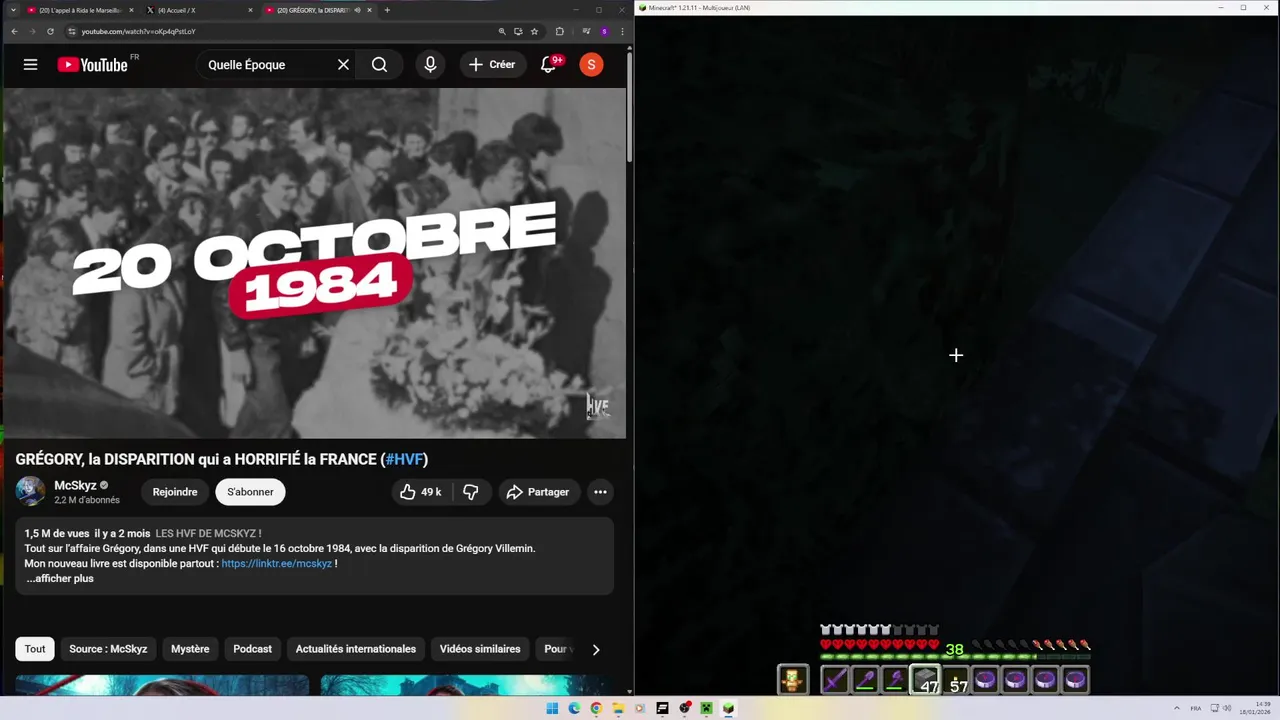Select the Vidéos similaires chip
This screenshot has width=1280, height=720.
point(480,649)
